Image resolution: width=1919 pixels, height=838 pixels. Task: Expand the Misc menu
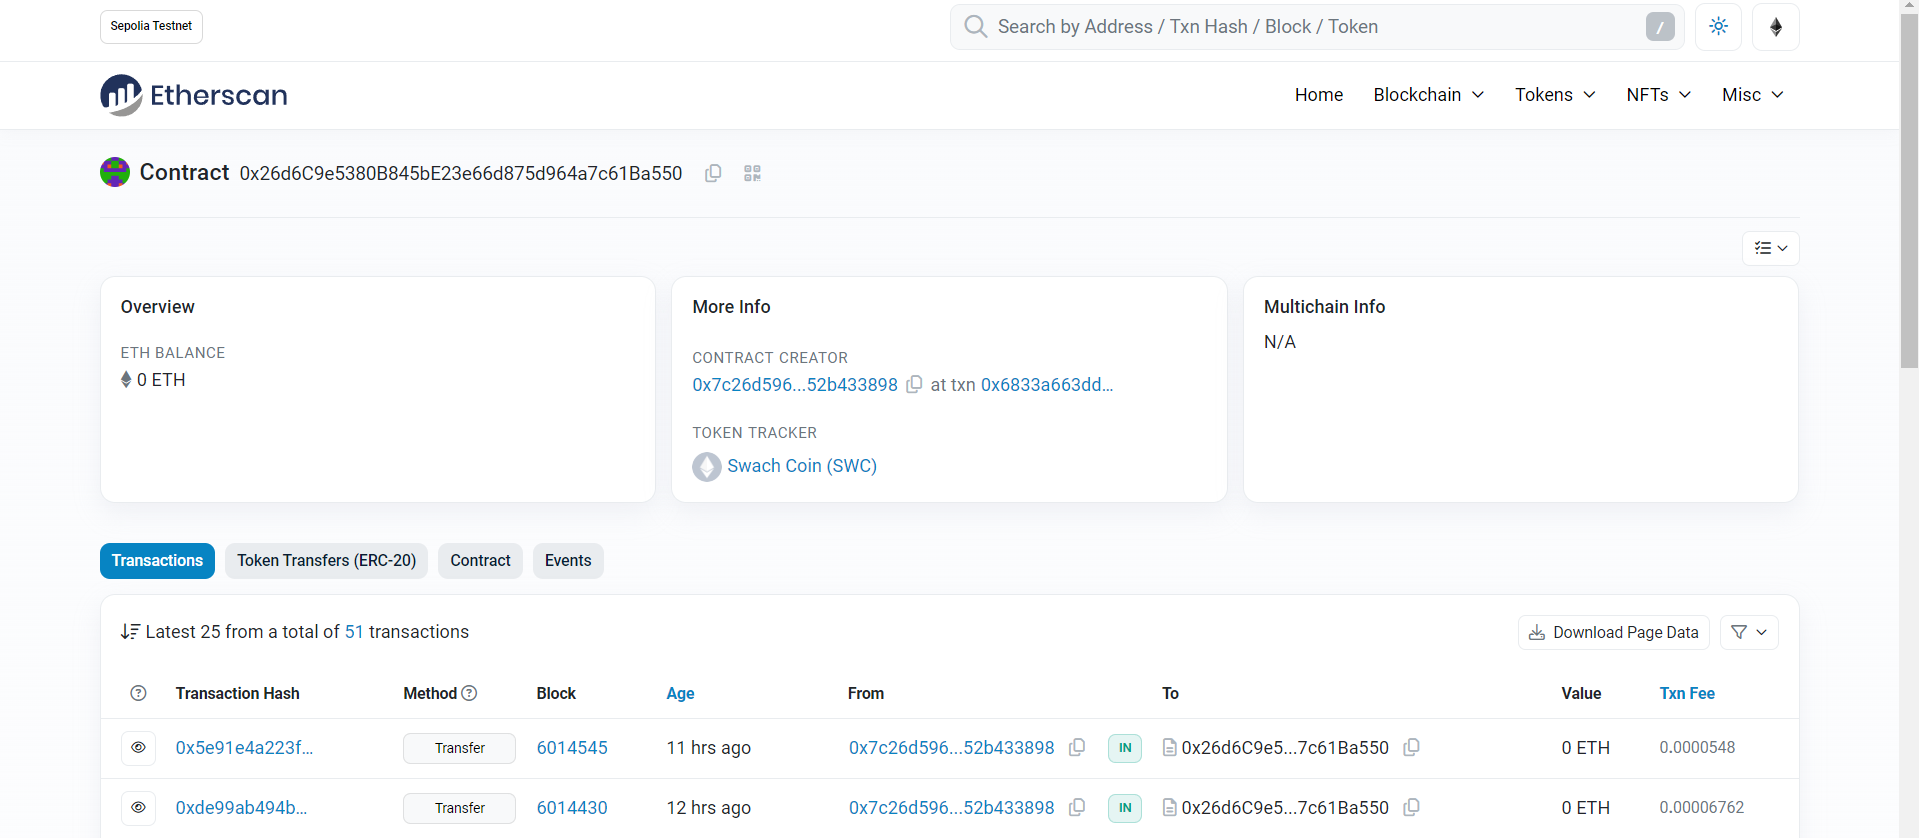(x=1753, y=95)
